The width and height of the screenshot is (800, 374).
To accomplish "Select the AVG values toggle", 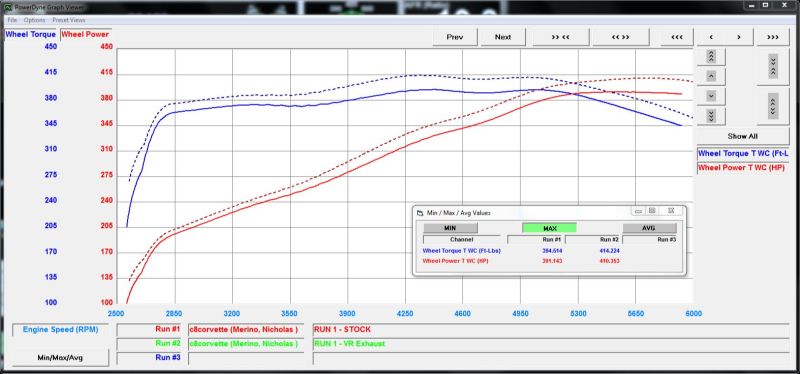I will (x=649, y=228).
